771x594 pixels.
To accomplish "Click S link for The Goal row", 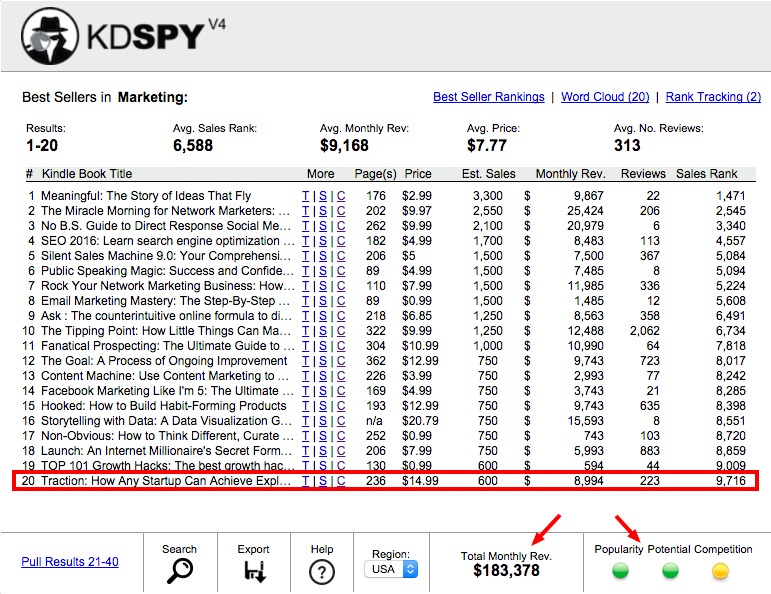I will pyautogui.click(x=323, y=361).
